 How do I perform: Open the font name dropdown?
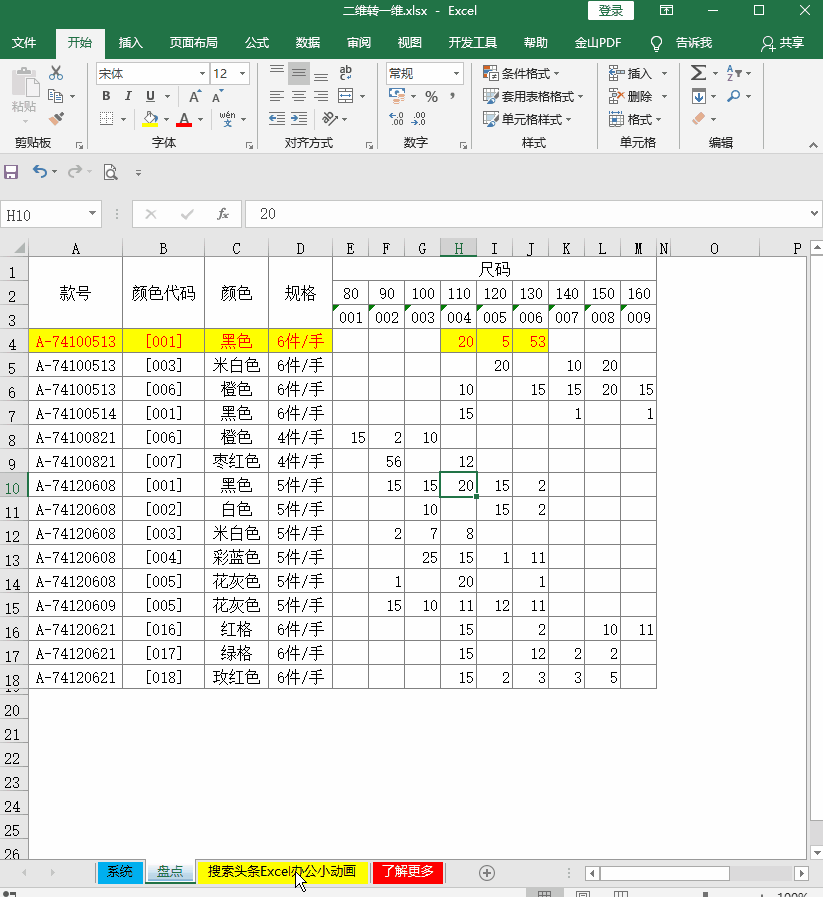tap(202, 74)
